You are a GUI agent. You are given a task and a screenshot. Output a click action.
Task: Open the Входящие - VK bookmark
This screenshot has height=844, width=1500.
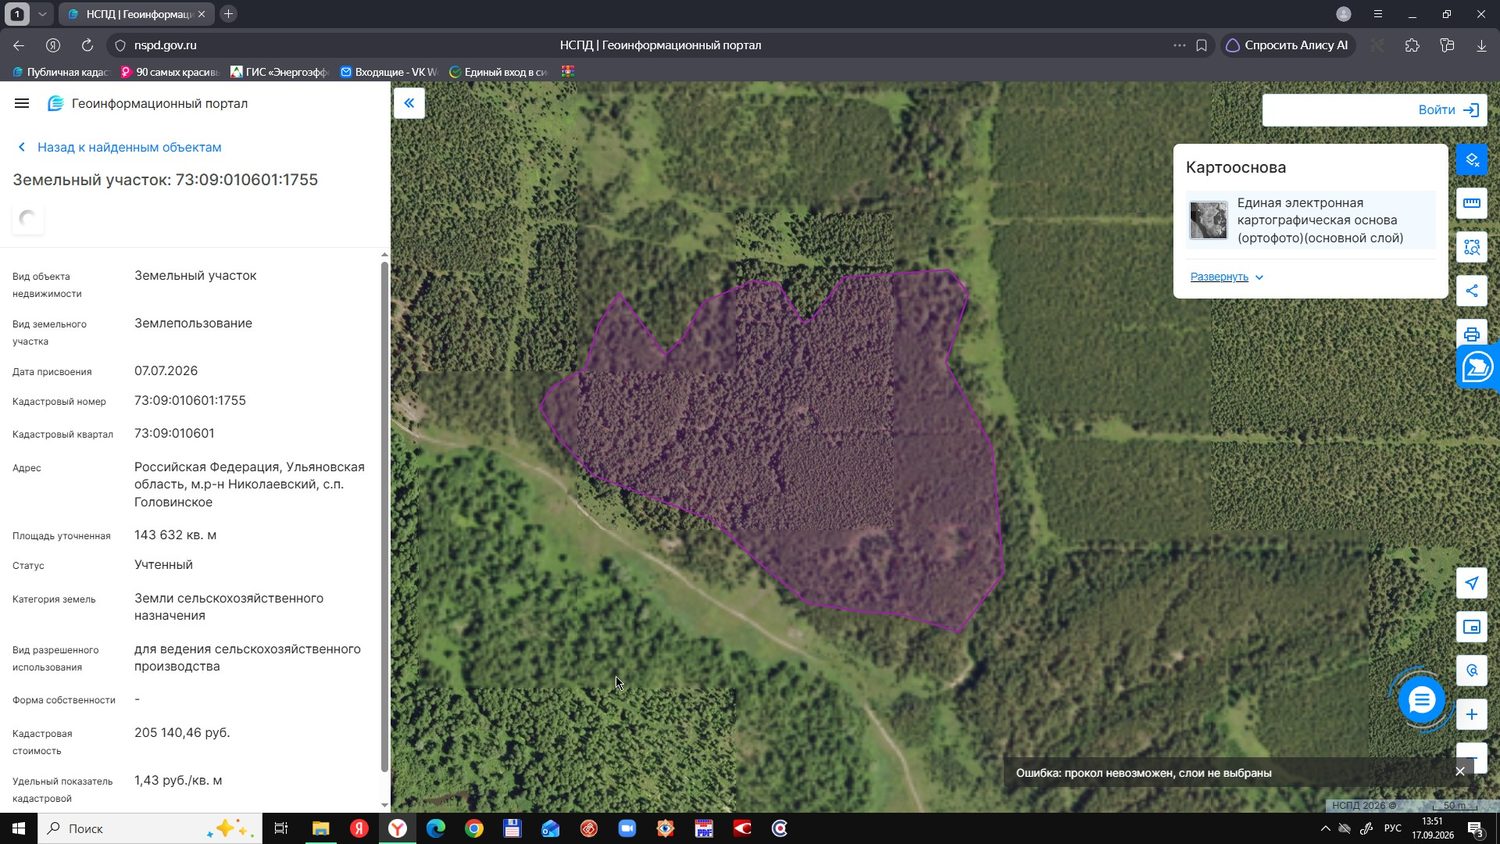click(x=389, y=72)
